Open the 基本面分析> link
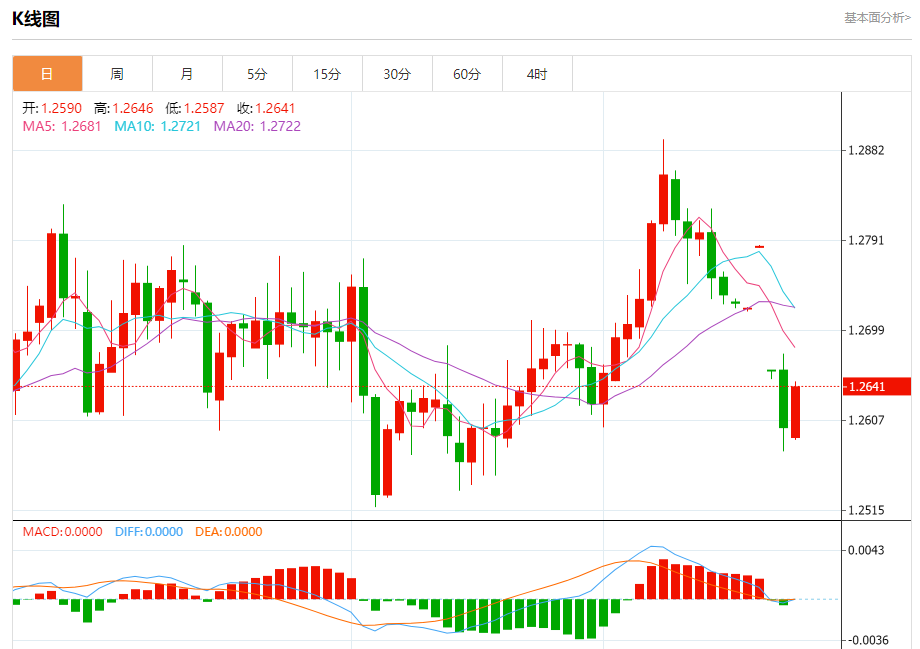Viewport: 920px width, 649px height. tap(877, 18)
